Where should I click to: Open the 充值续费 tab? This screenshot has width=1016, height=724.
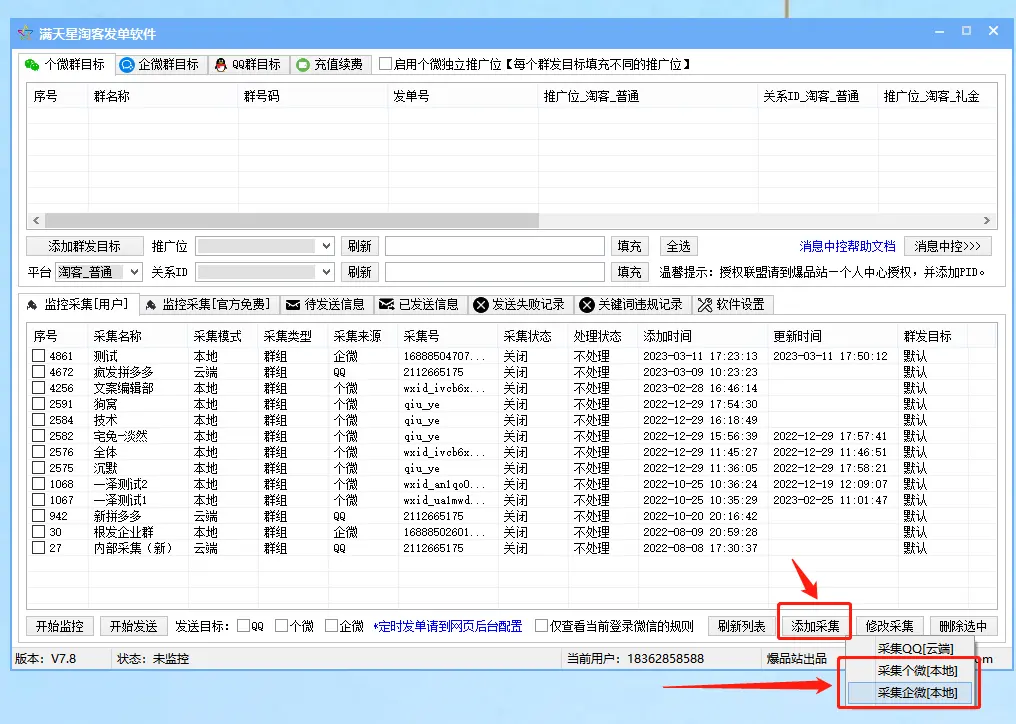330,65
